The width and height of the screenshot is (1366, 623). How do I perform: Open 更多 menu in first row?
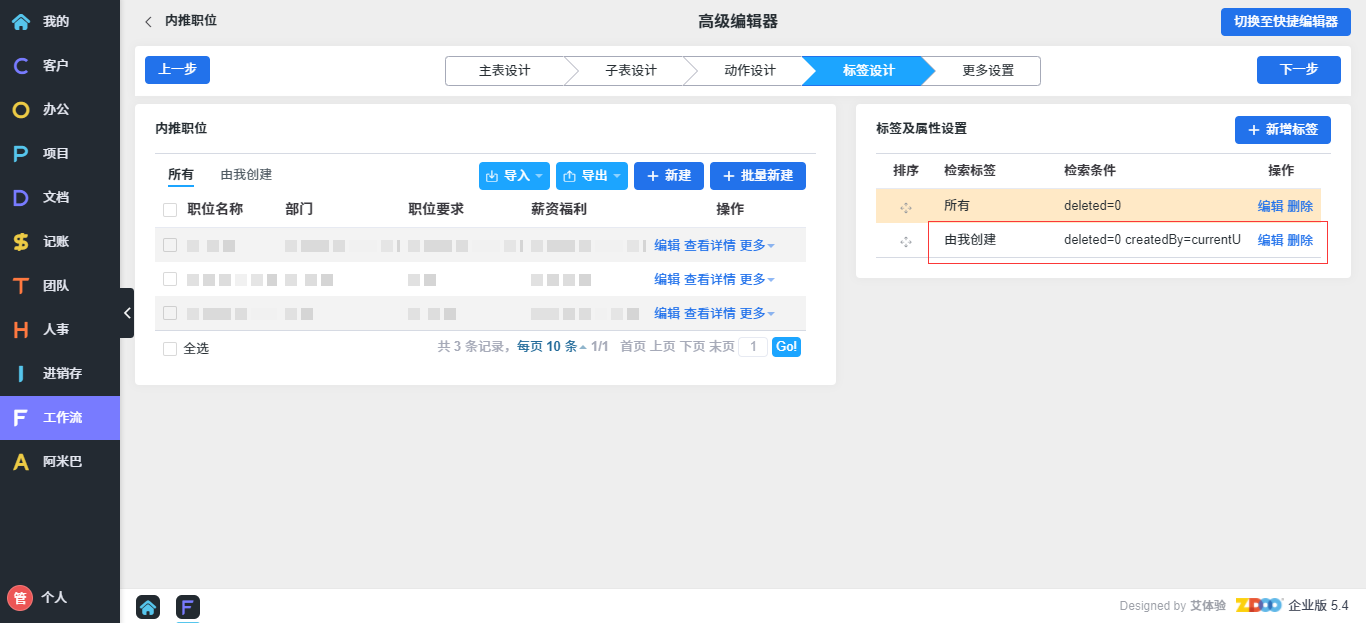(757, 245)
